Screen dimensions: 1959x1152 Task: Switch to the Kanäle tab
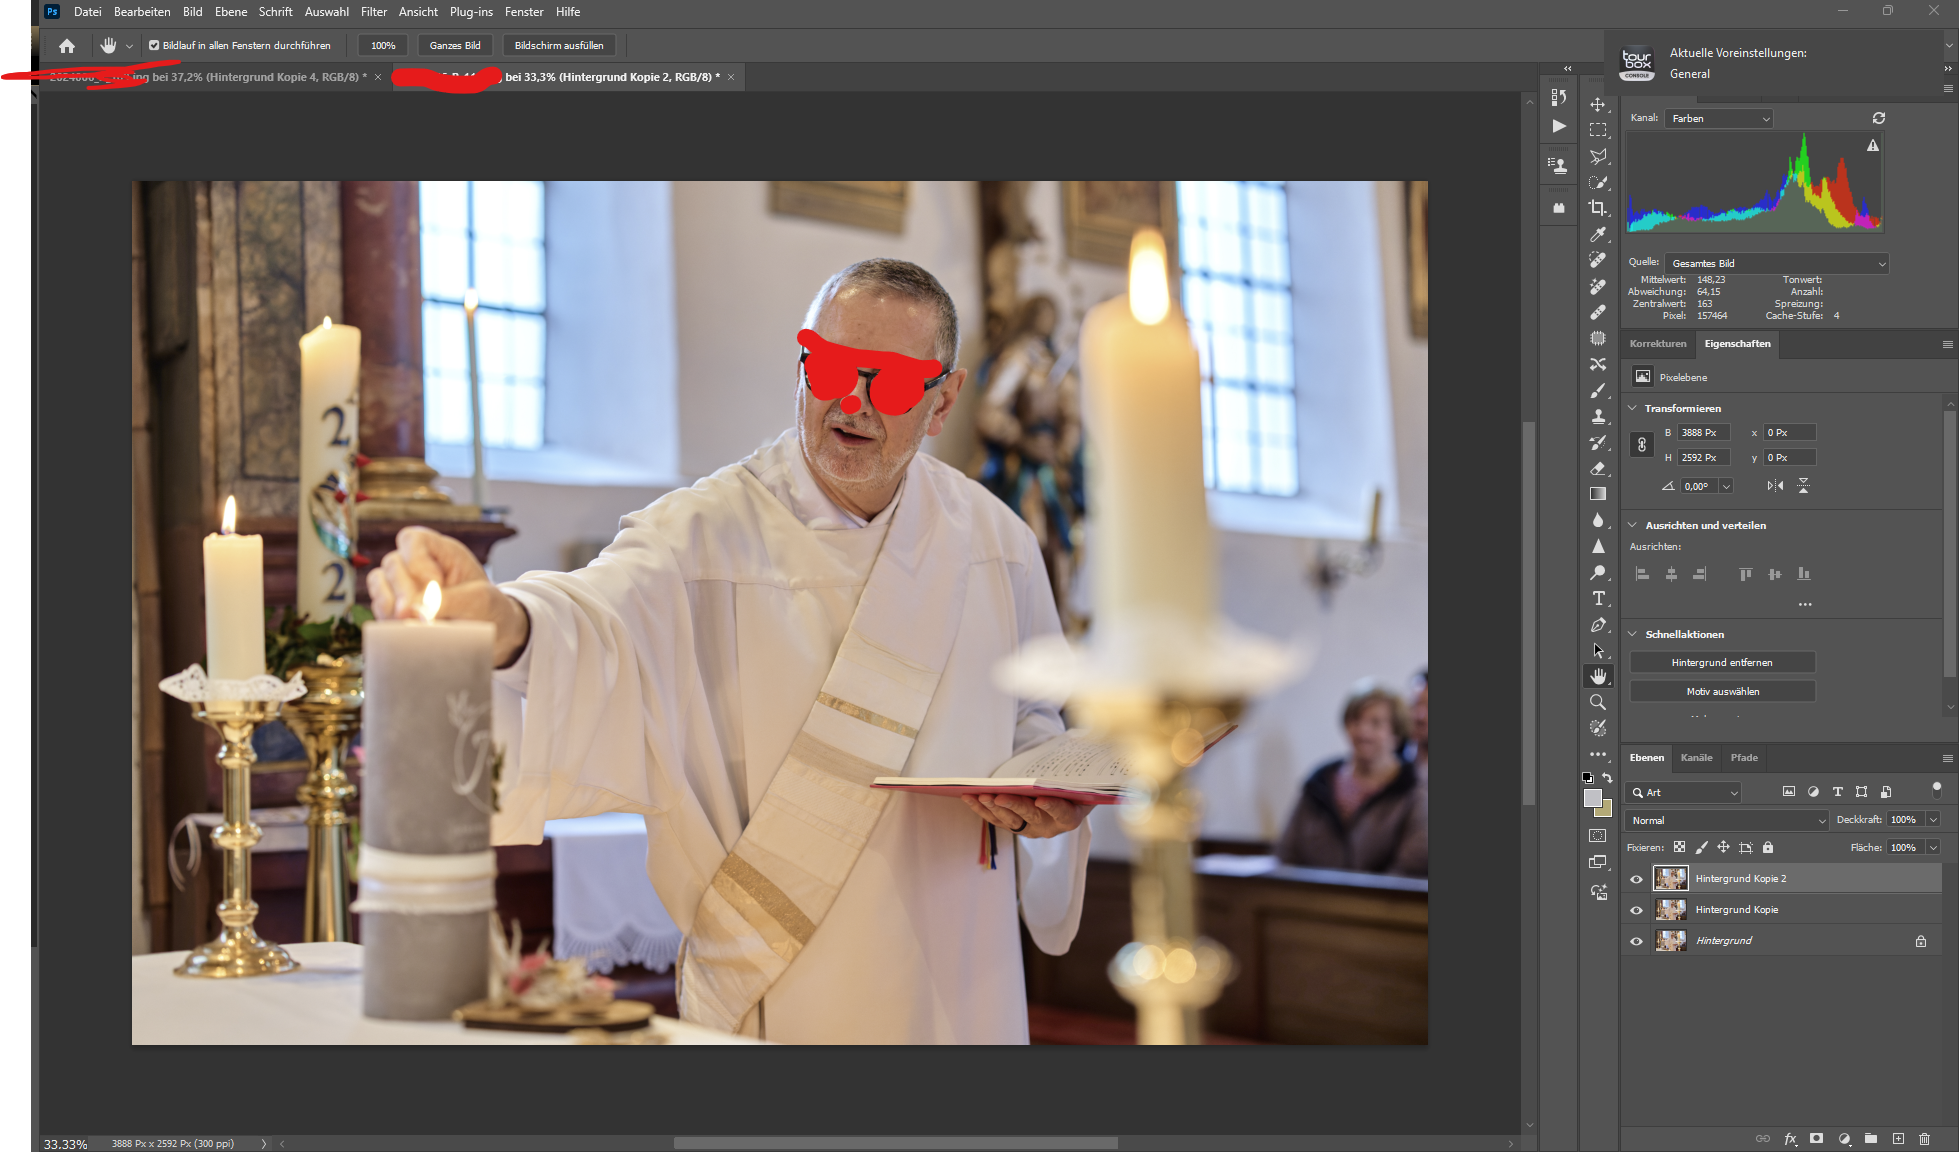click(x=1696, y=757)
